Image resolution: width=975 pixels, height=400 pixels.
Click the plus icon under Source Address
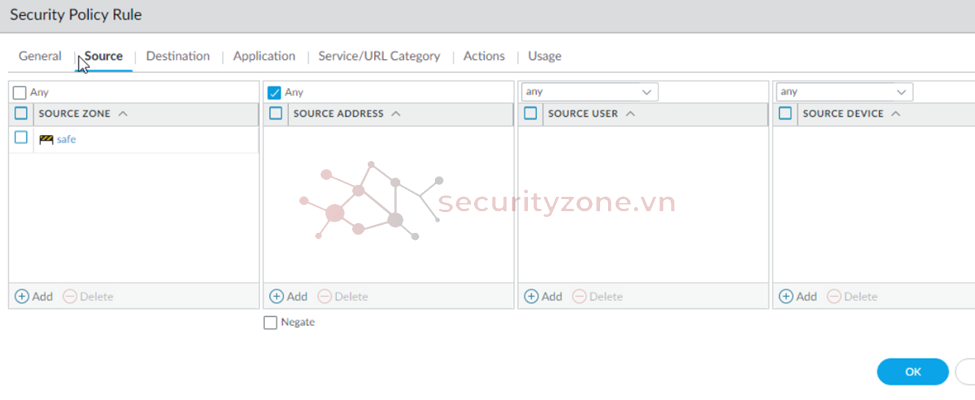(x=277, y=296)
